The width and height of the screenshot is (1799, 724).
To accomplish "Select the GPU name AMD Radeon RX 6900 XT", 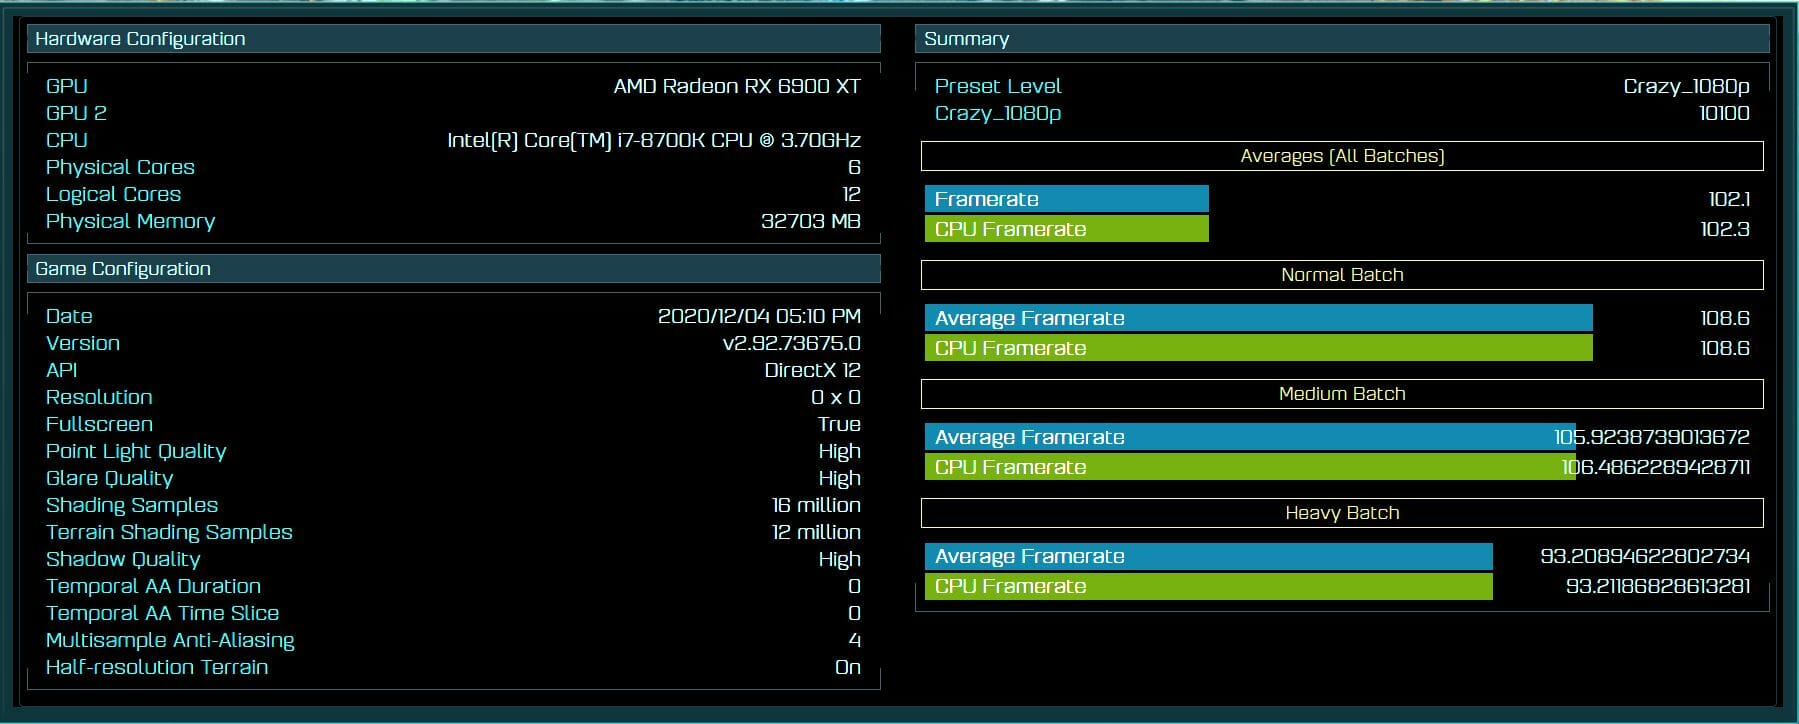I will pos(737,86).
